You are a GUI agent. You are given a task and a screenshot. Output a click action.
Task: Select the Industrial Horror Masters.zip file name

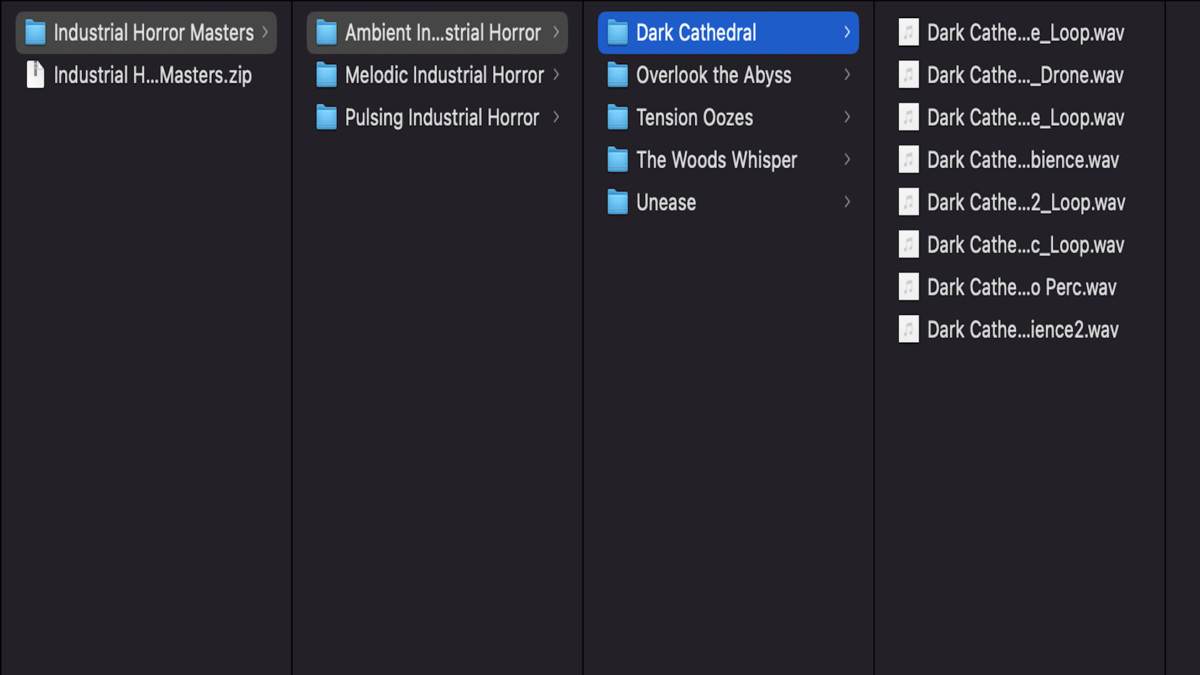pos(153,75)
